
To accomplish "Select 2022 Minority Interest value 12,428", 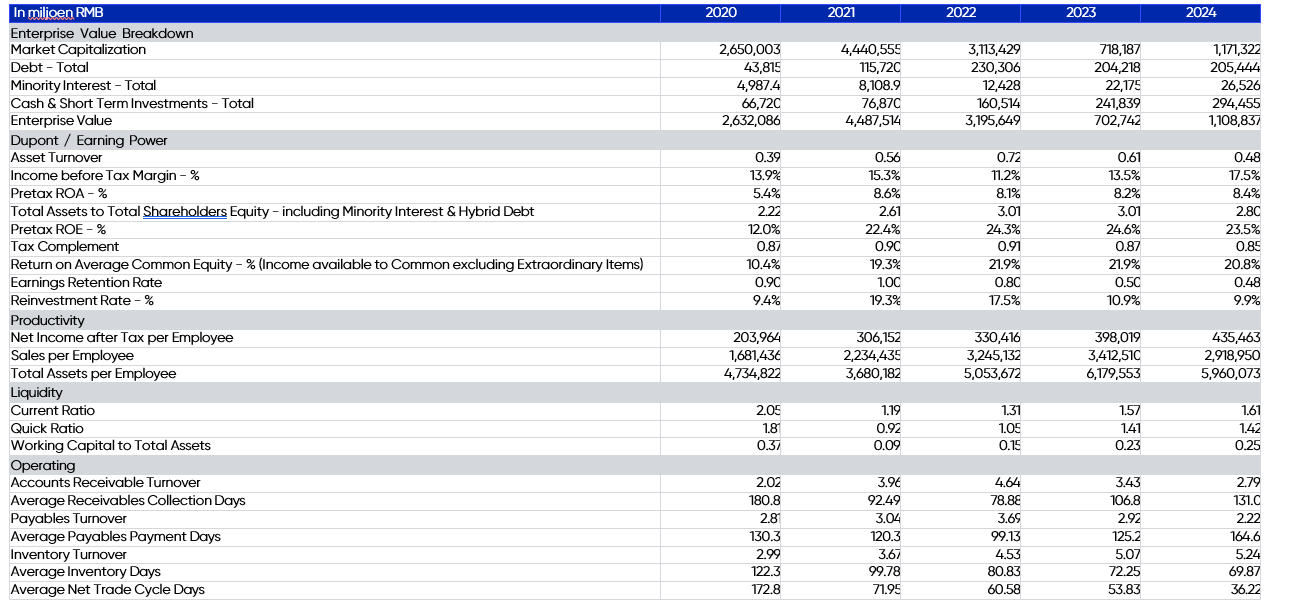I will (x=1000, y=86).
